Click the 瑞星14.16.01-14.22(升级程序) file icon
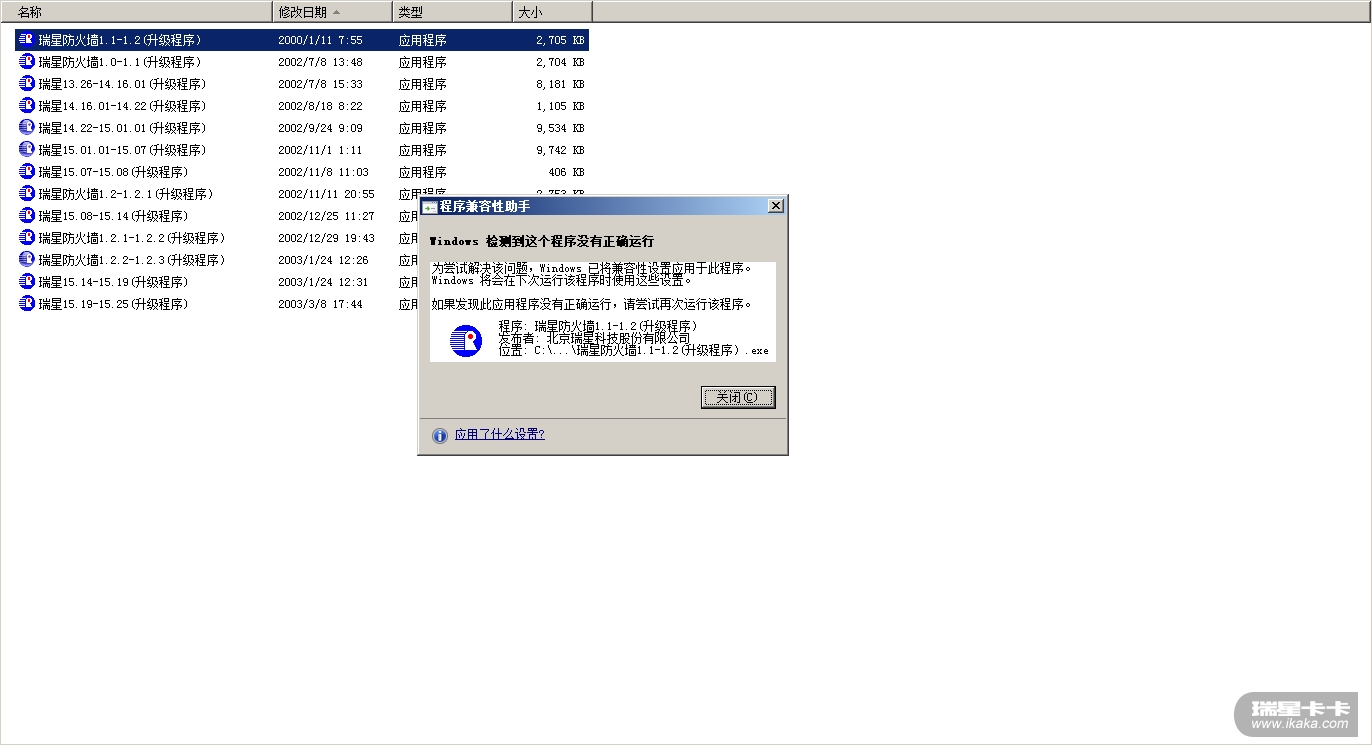 [x=27, y=106]
